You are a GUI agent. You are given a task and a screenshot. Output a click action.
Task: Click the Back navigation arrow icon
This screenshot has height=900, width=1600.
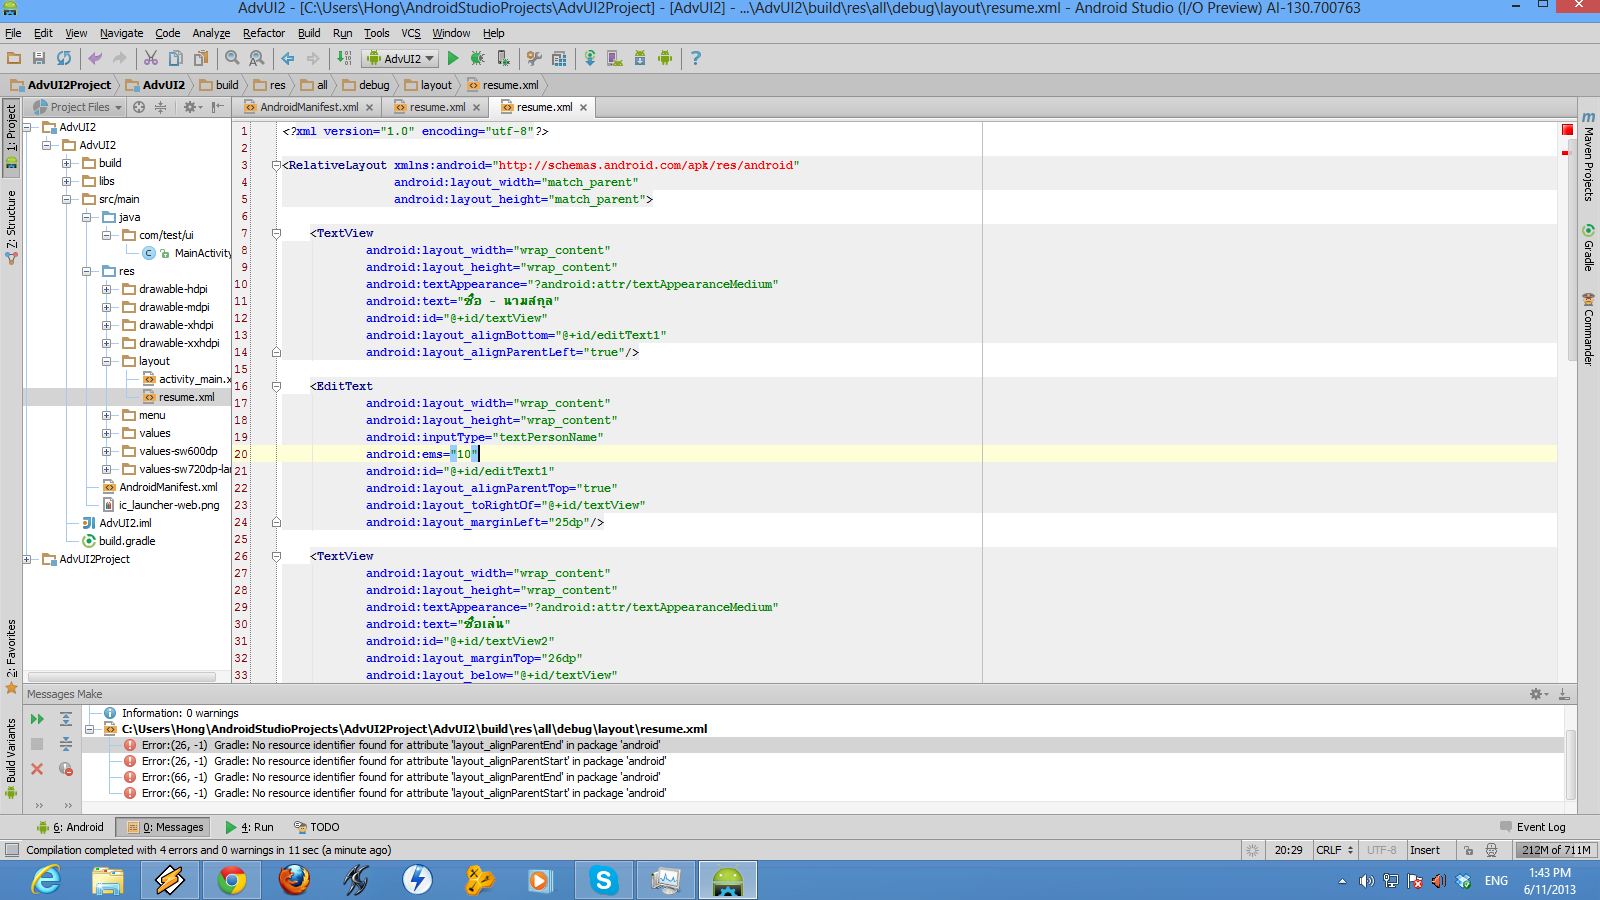click(x=288, y=59)
